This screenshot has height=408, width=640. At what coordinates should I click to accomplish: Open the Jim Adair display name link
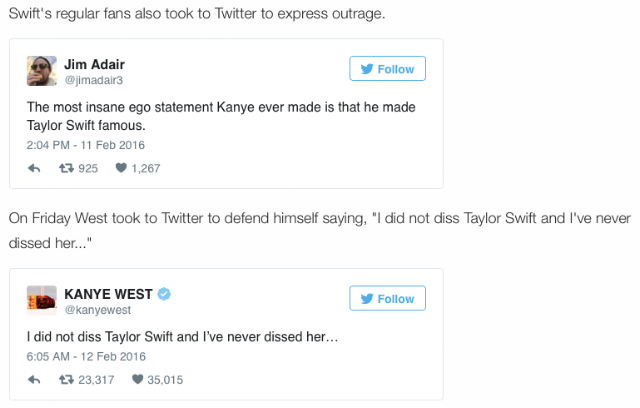[x=94, y=64]
